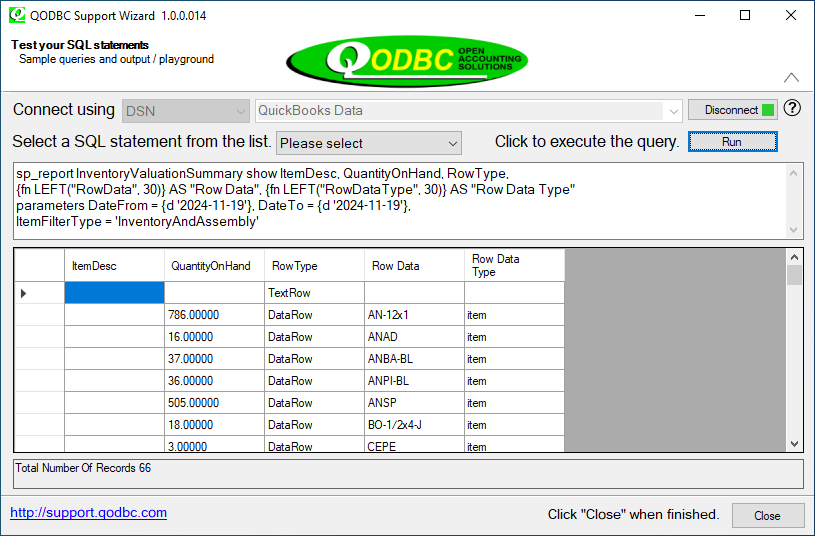Screen dimensions: 815x536
Task: Click the SQL box scroll up arrow
Action: coord(793,173)
